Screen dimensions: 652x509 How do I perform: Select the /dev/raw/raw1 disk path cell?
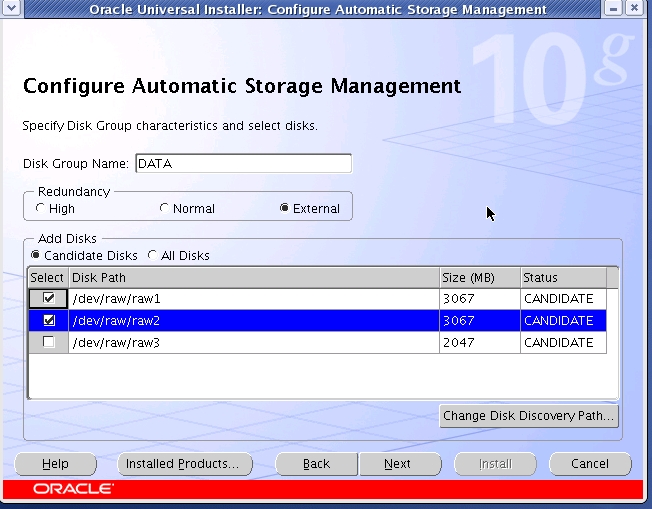pyautogui.click(x=254, y=299)
